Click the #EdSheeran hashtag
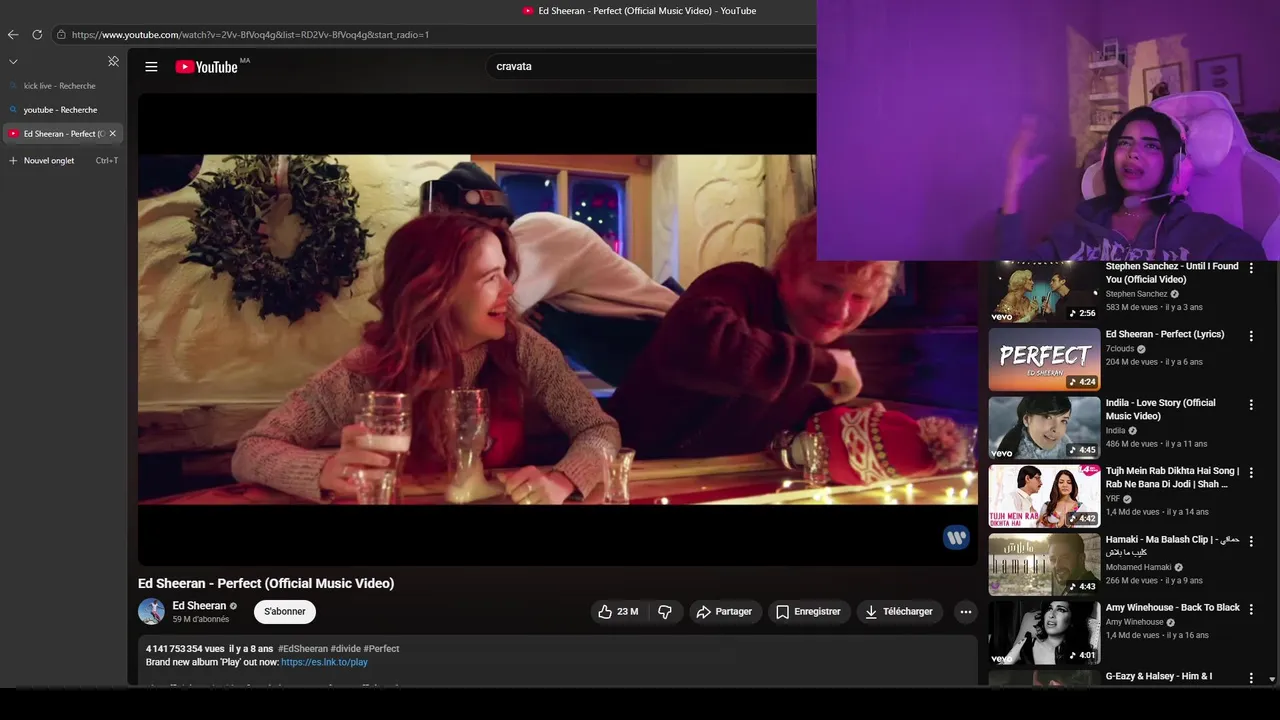The image size is (1280, 720). (x=303, y=649)
